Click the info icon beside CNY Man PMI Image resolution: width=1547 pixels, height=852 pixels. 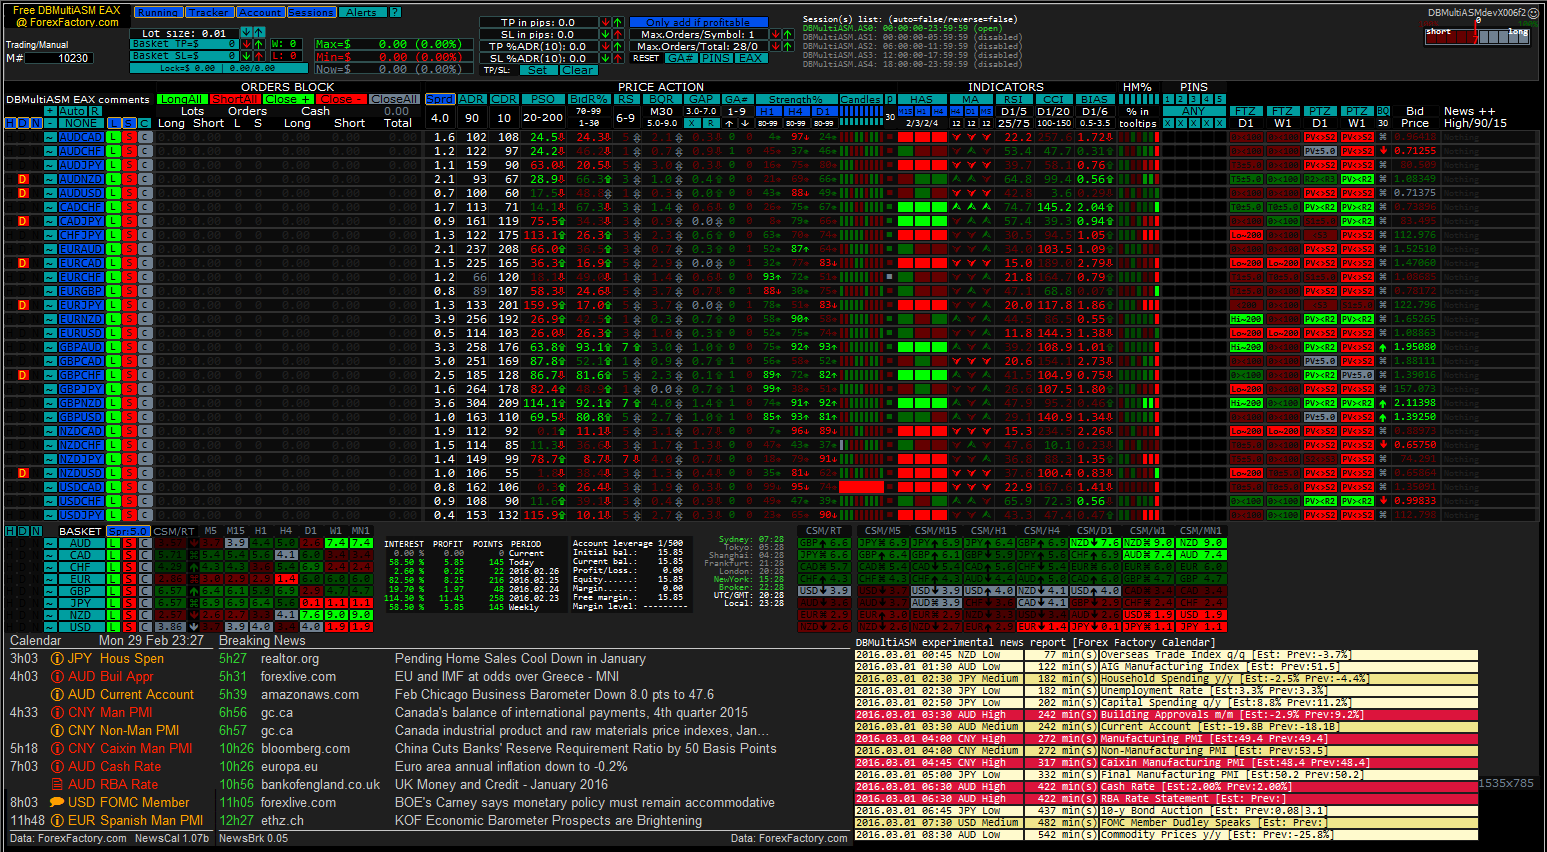57,713
